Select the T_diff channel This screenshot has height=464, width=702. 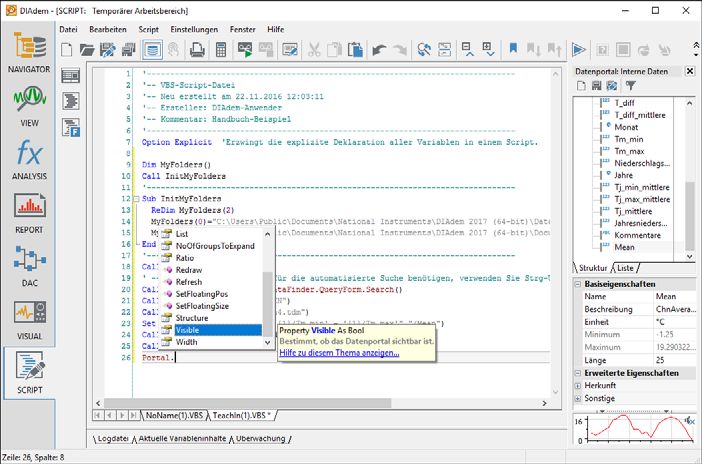point(624,103)
